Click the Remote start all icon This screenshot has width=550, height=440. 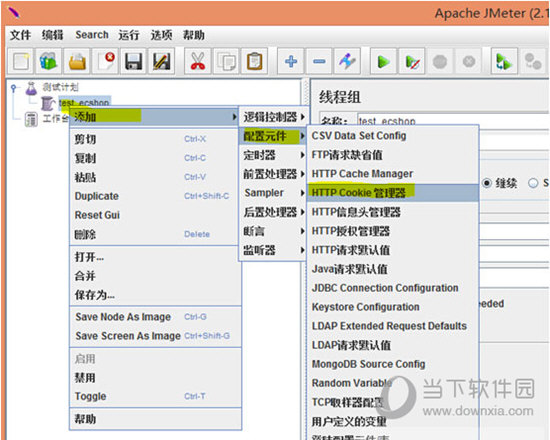[x=504, y=61]
